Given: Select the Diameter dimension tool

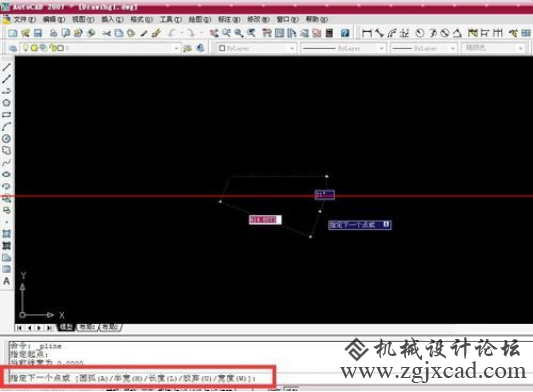Looking at the screenshot, I should tap(445, 33).
